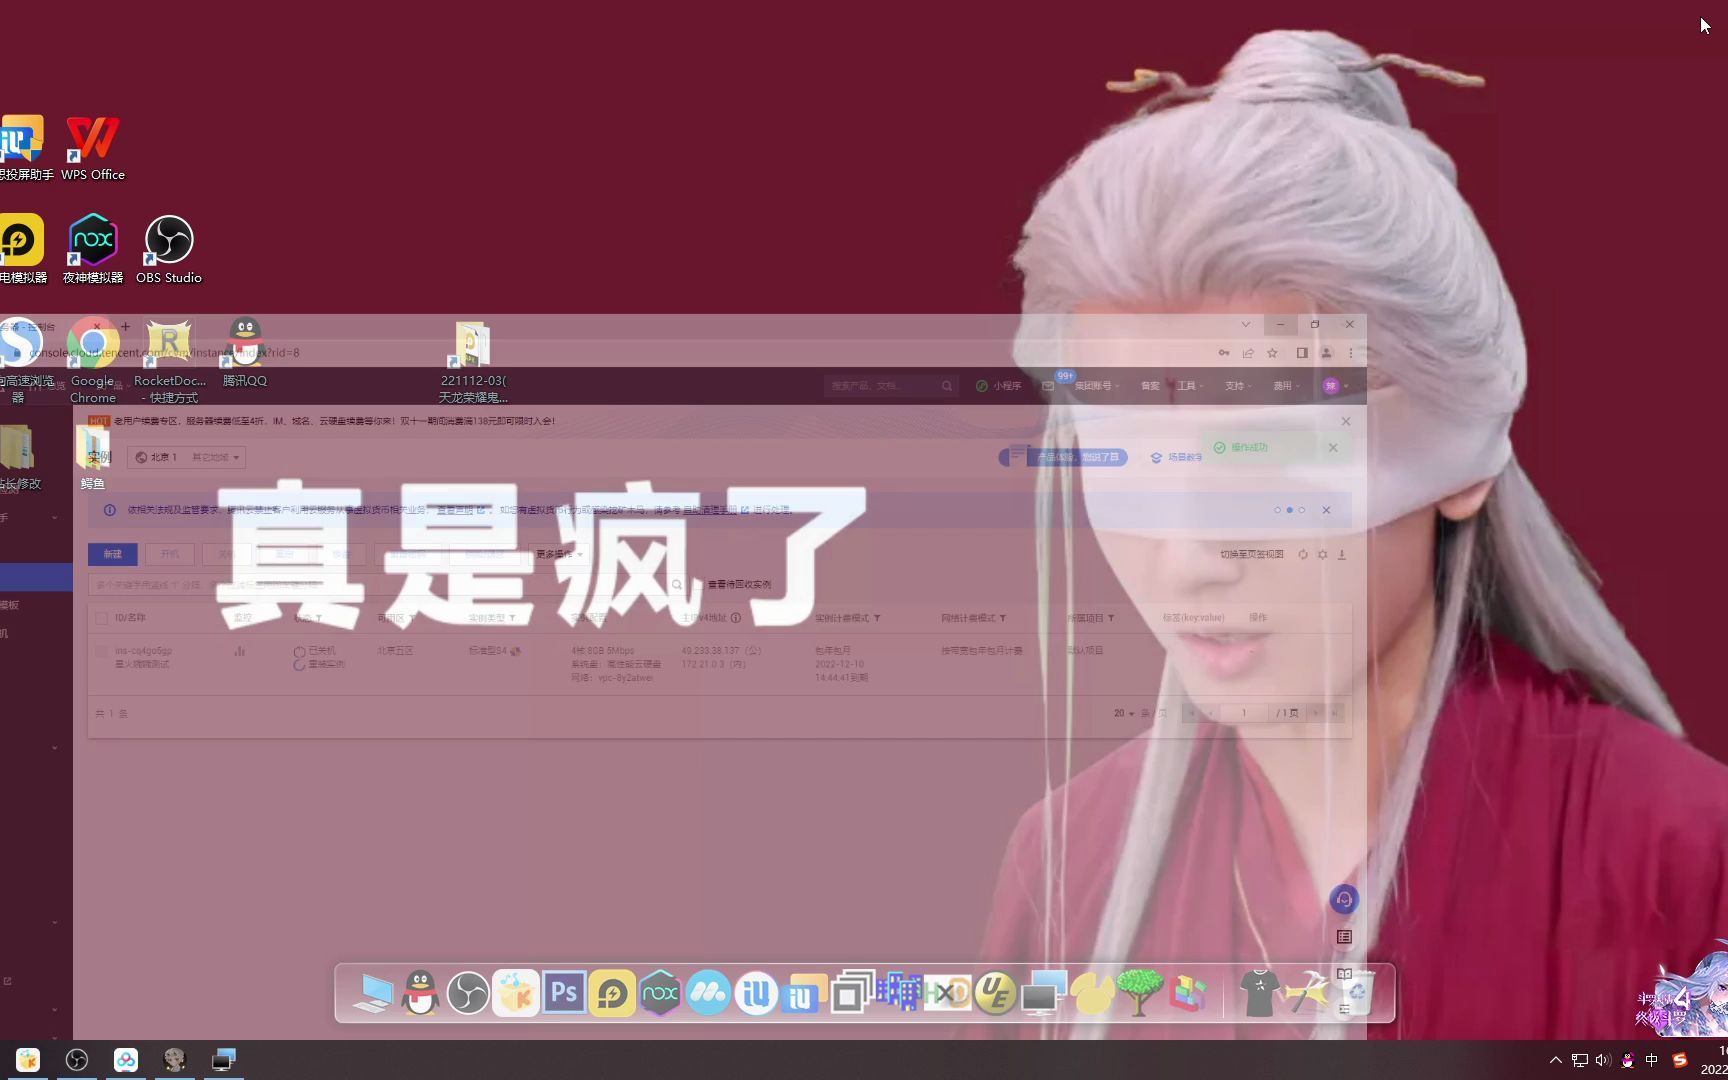Image resolution: width=1728 pixels, height=1080 pixels.
Task: Open the 221112-03 folder on the desktop
Action: coord(473,361)
